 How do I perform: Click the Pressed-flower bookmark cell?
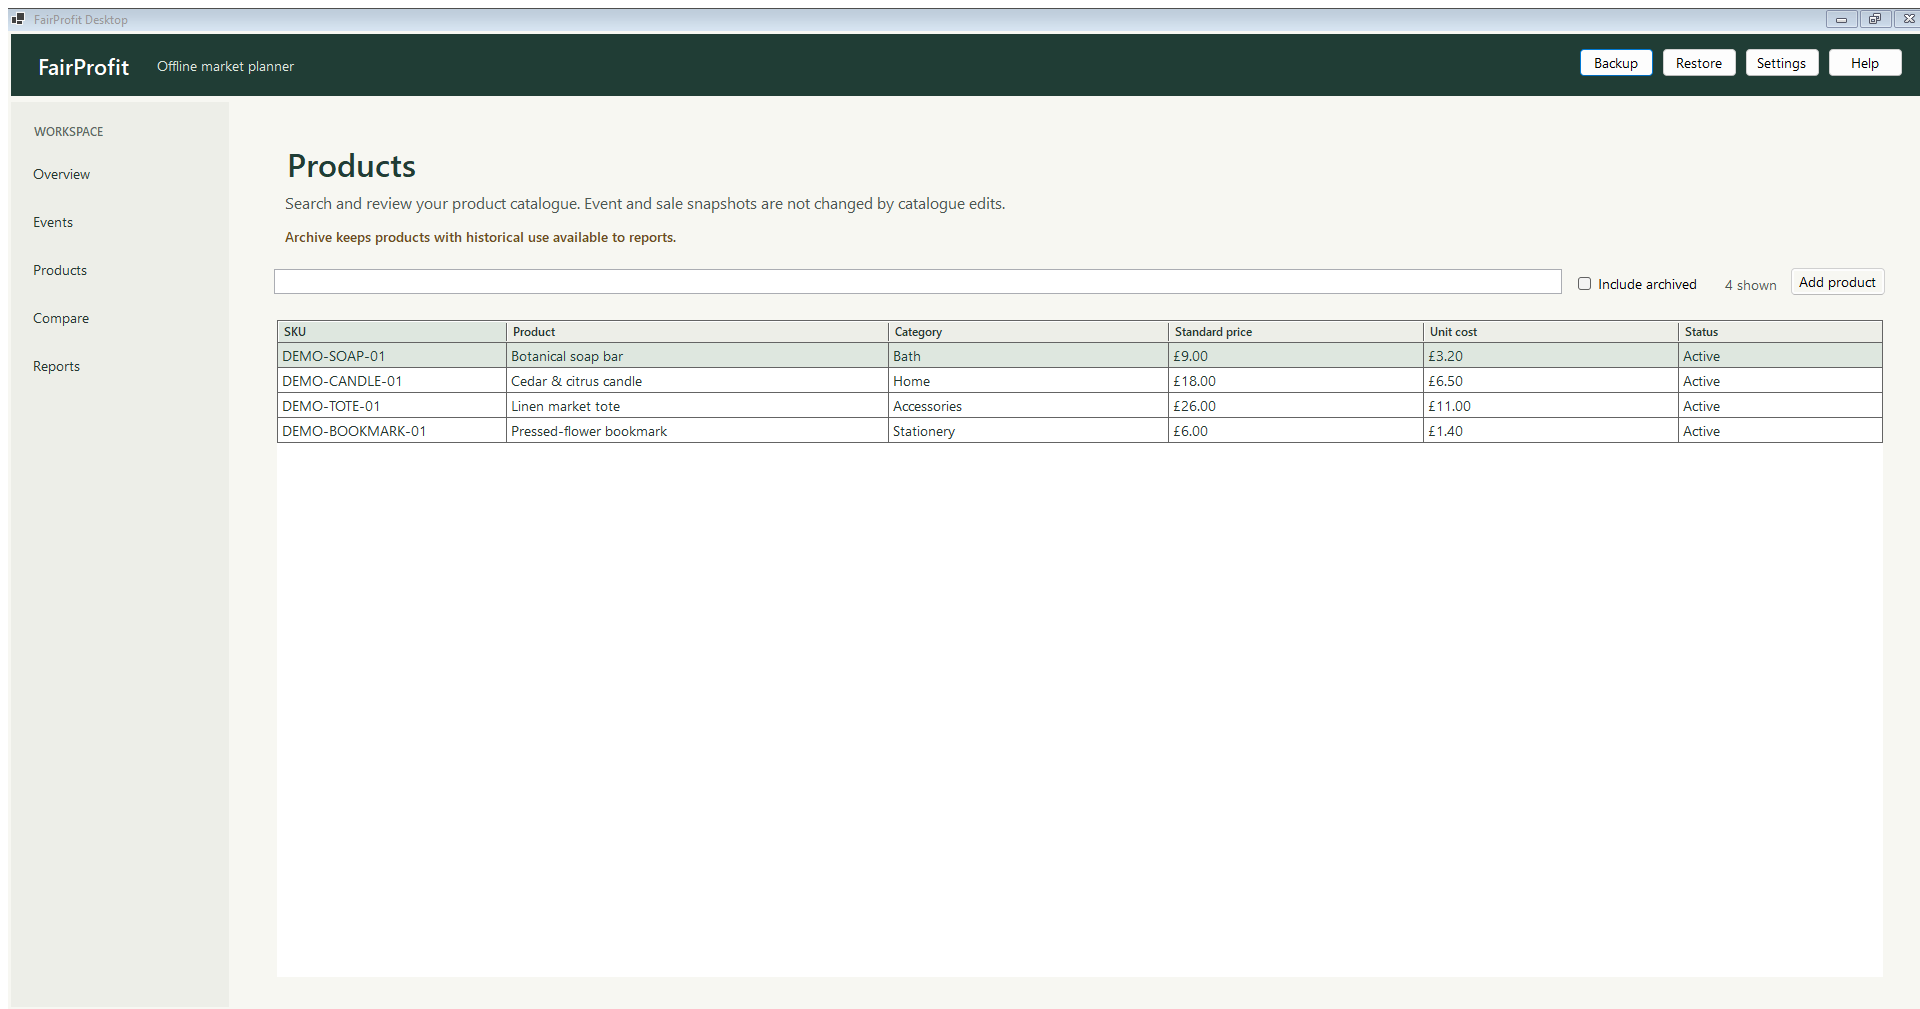tap(697, 431)
